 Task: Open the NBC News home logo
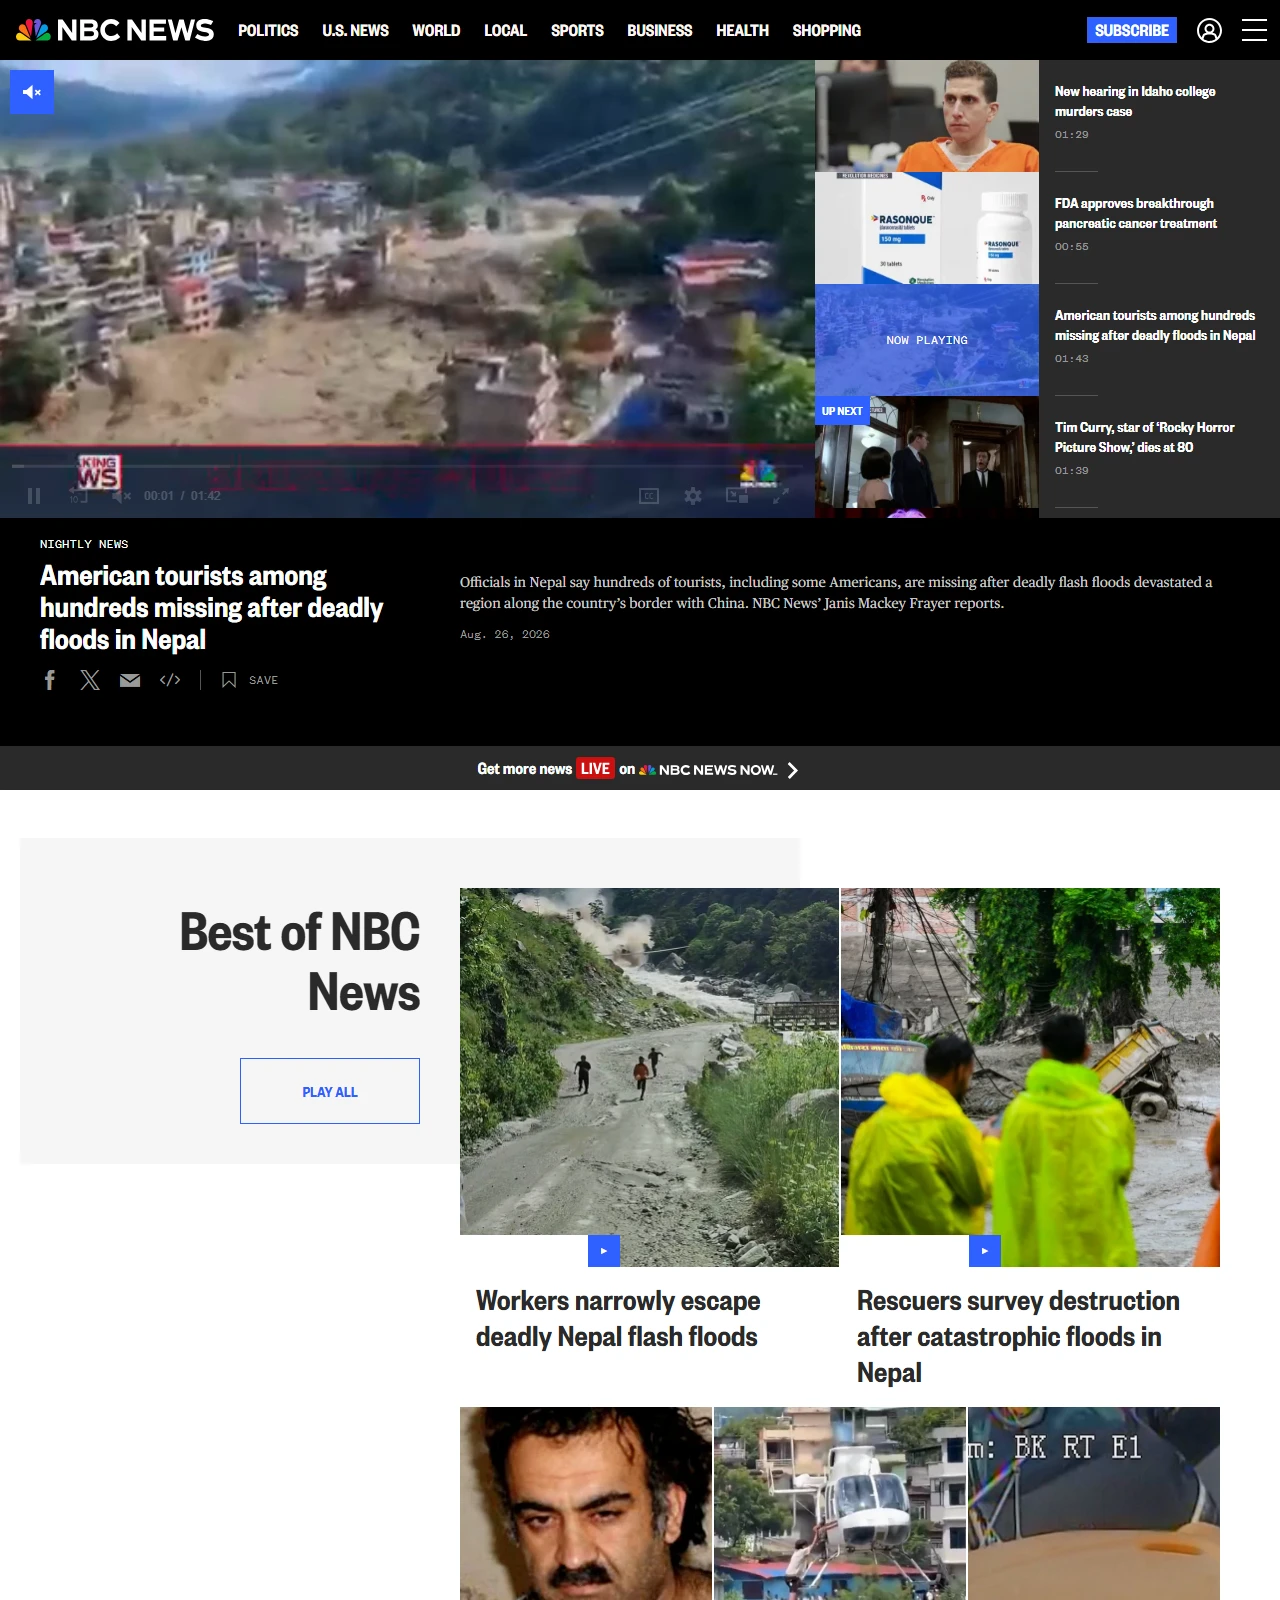point(115,30)
